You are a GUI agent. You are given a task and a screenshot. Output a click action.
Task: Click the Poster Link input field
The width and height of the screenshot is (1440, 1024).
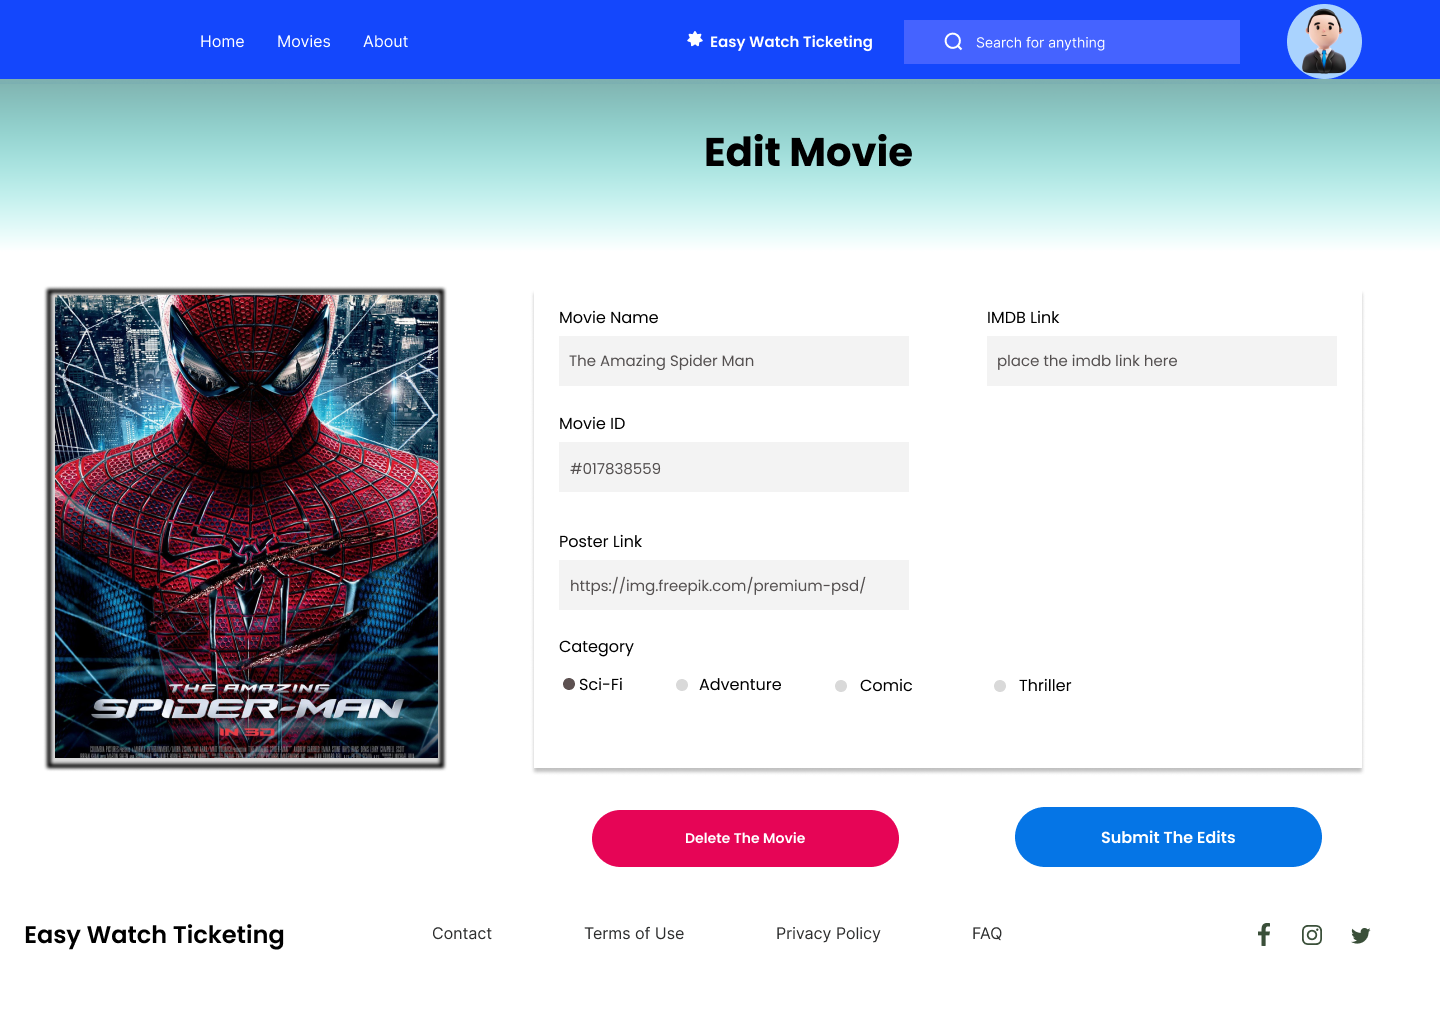pyautogui.click(x=734, y=585)
